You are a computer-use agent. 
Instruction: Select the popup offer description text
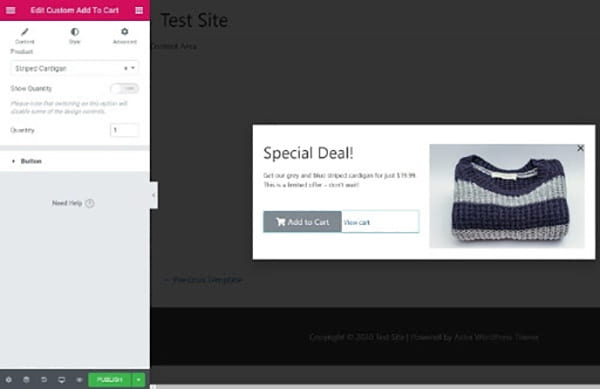[339, 180]
